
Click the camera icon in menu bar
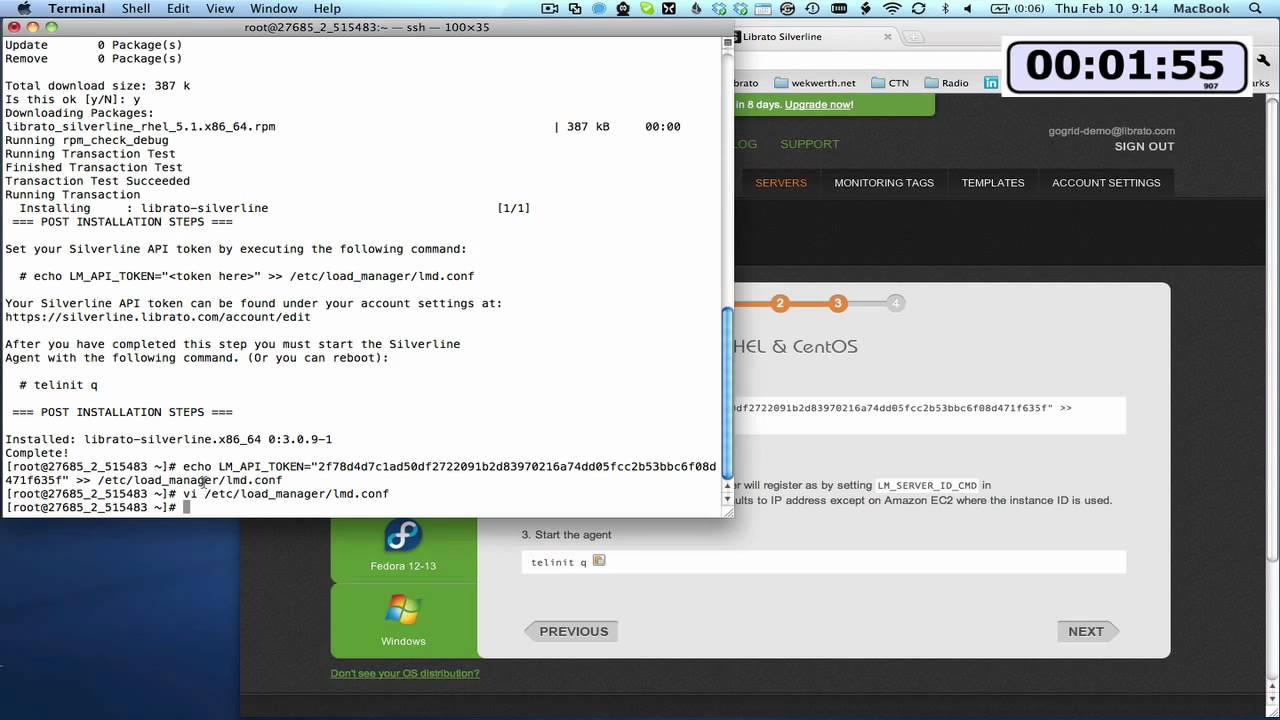coord(550,9)
